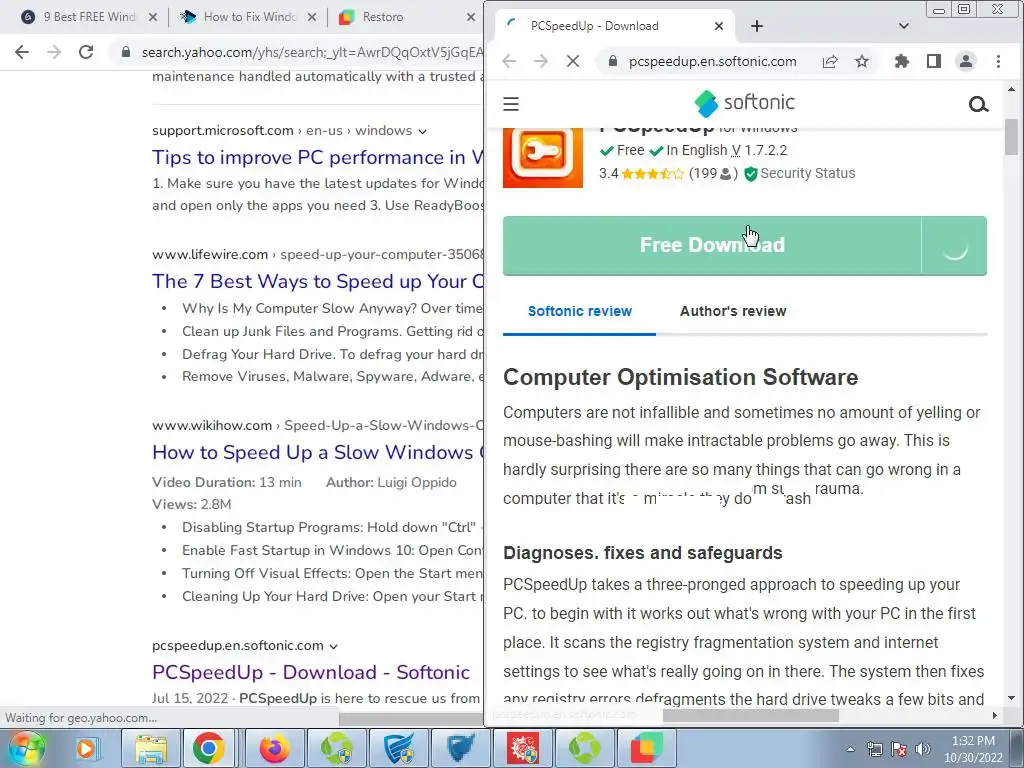This screenshot has height=768, width=1024.
Task: Select the Softonic review tab
Action: click(x=579, y=312)
